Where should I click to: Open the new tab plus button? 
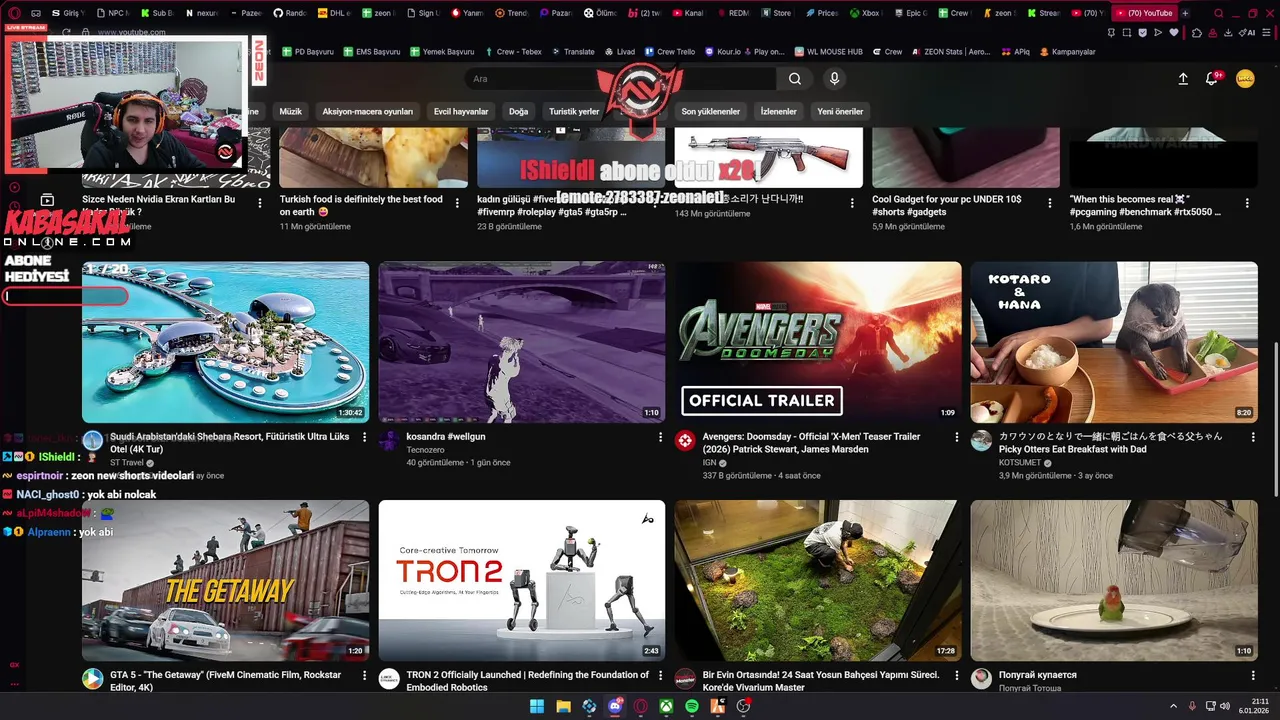[1185, 13]
